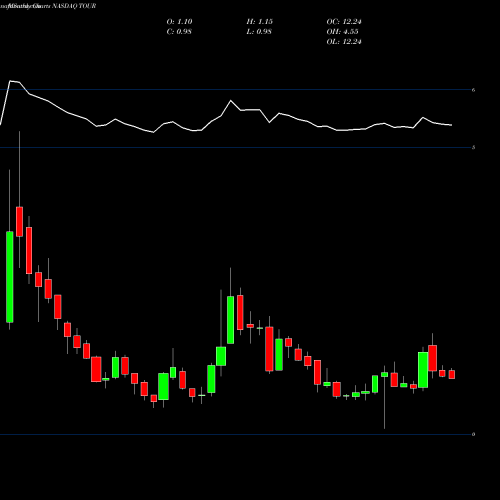Viewport: 500px width, 500px height.
Task: Select the close value 'C: 0.98'
Action: (179, 32)
